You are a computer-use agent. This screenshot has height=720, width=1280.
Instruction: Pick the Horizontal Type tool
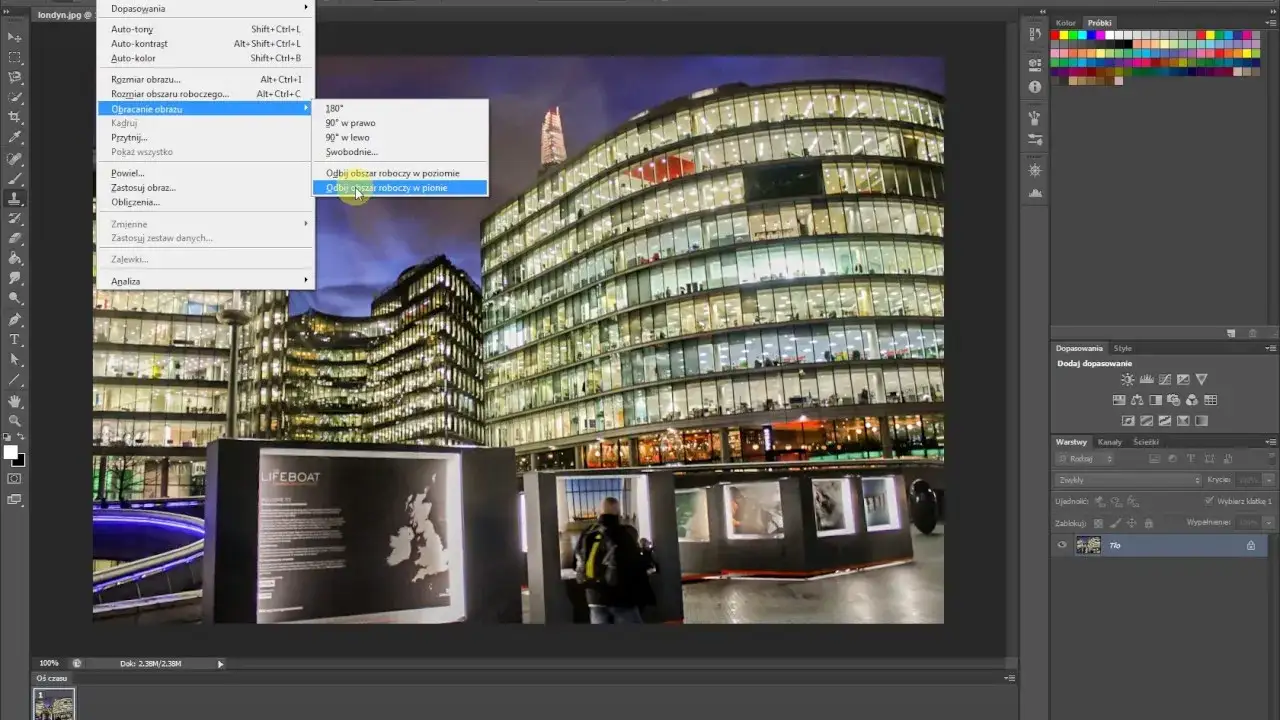point(15,339)
